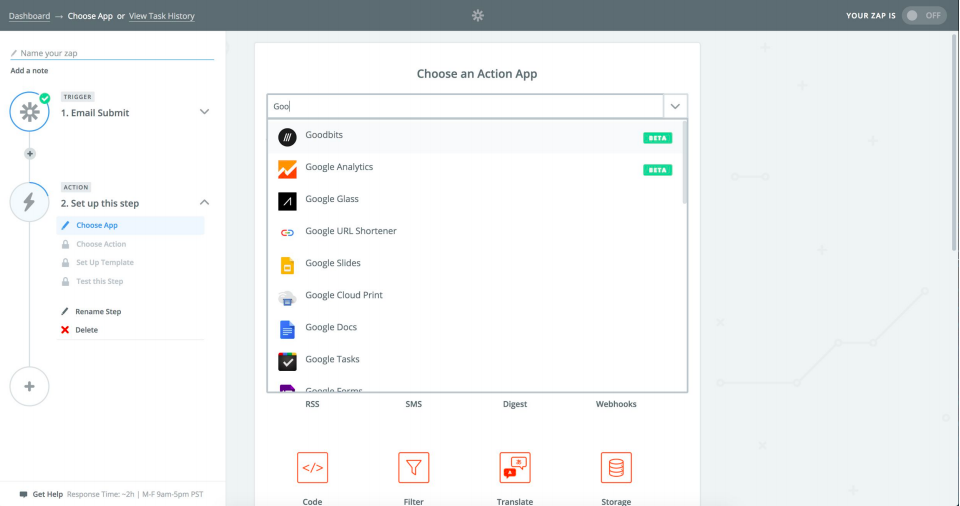
Task: Select Google Cloud Print from the results
Action: 475,297
